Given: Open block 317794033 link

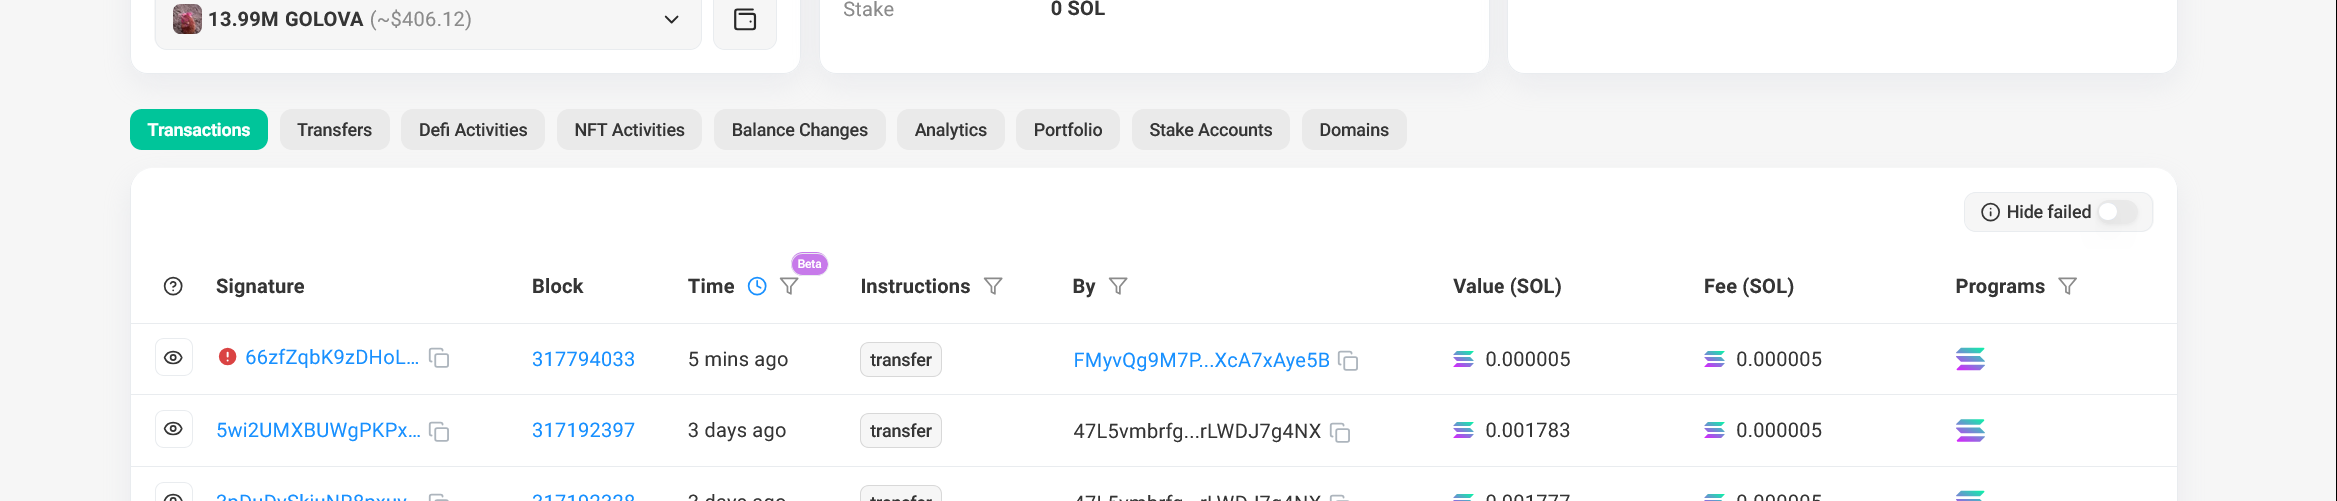Looking at the screenshot, I should point(583,359).
